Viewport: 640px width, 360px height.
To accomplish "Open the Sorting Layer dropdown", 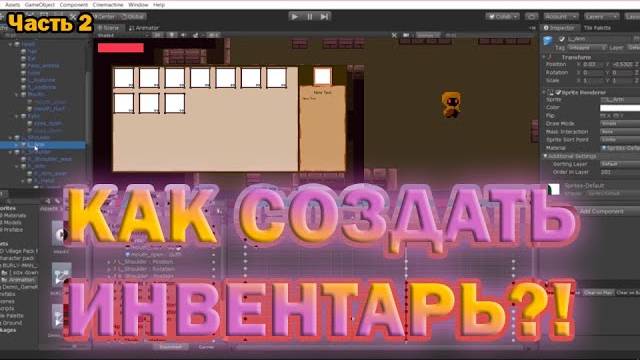I will (x=620, y=164).
